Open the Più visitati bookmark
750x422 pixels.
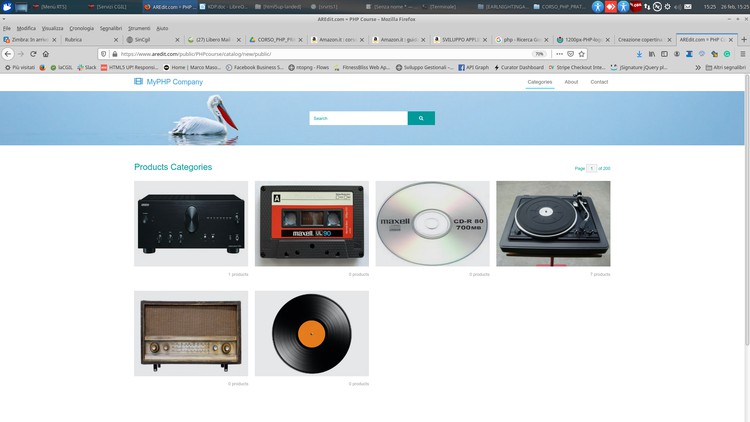[x=20, y=67]
